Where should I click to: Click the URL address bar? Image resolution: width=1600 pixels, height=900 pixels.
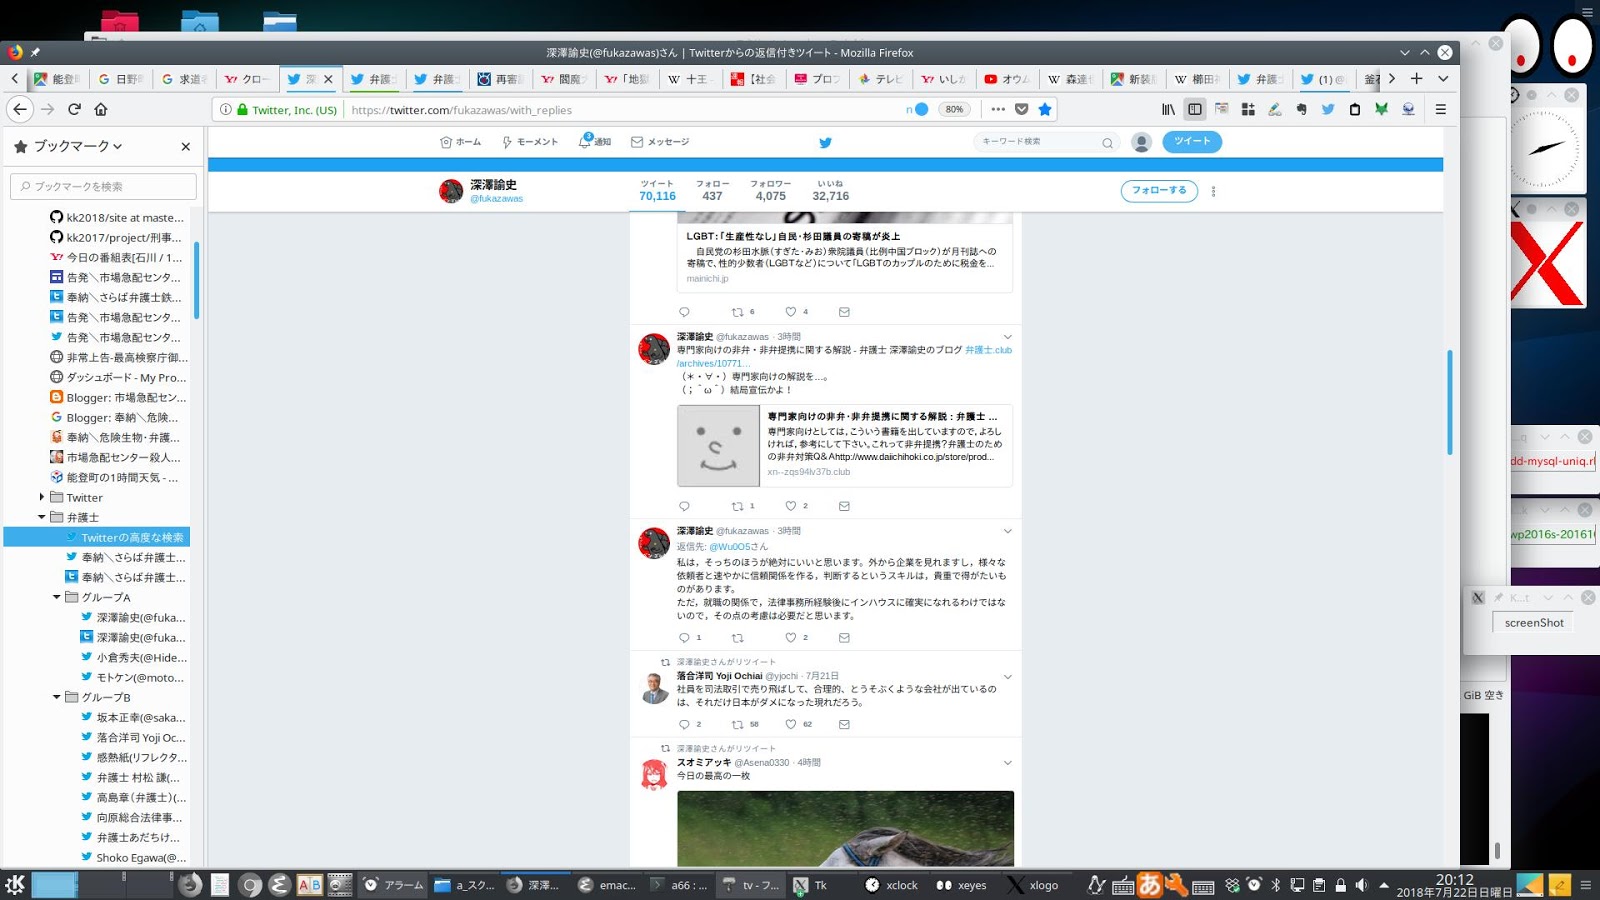620,109
